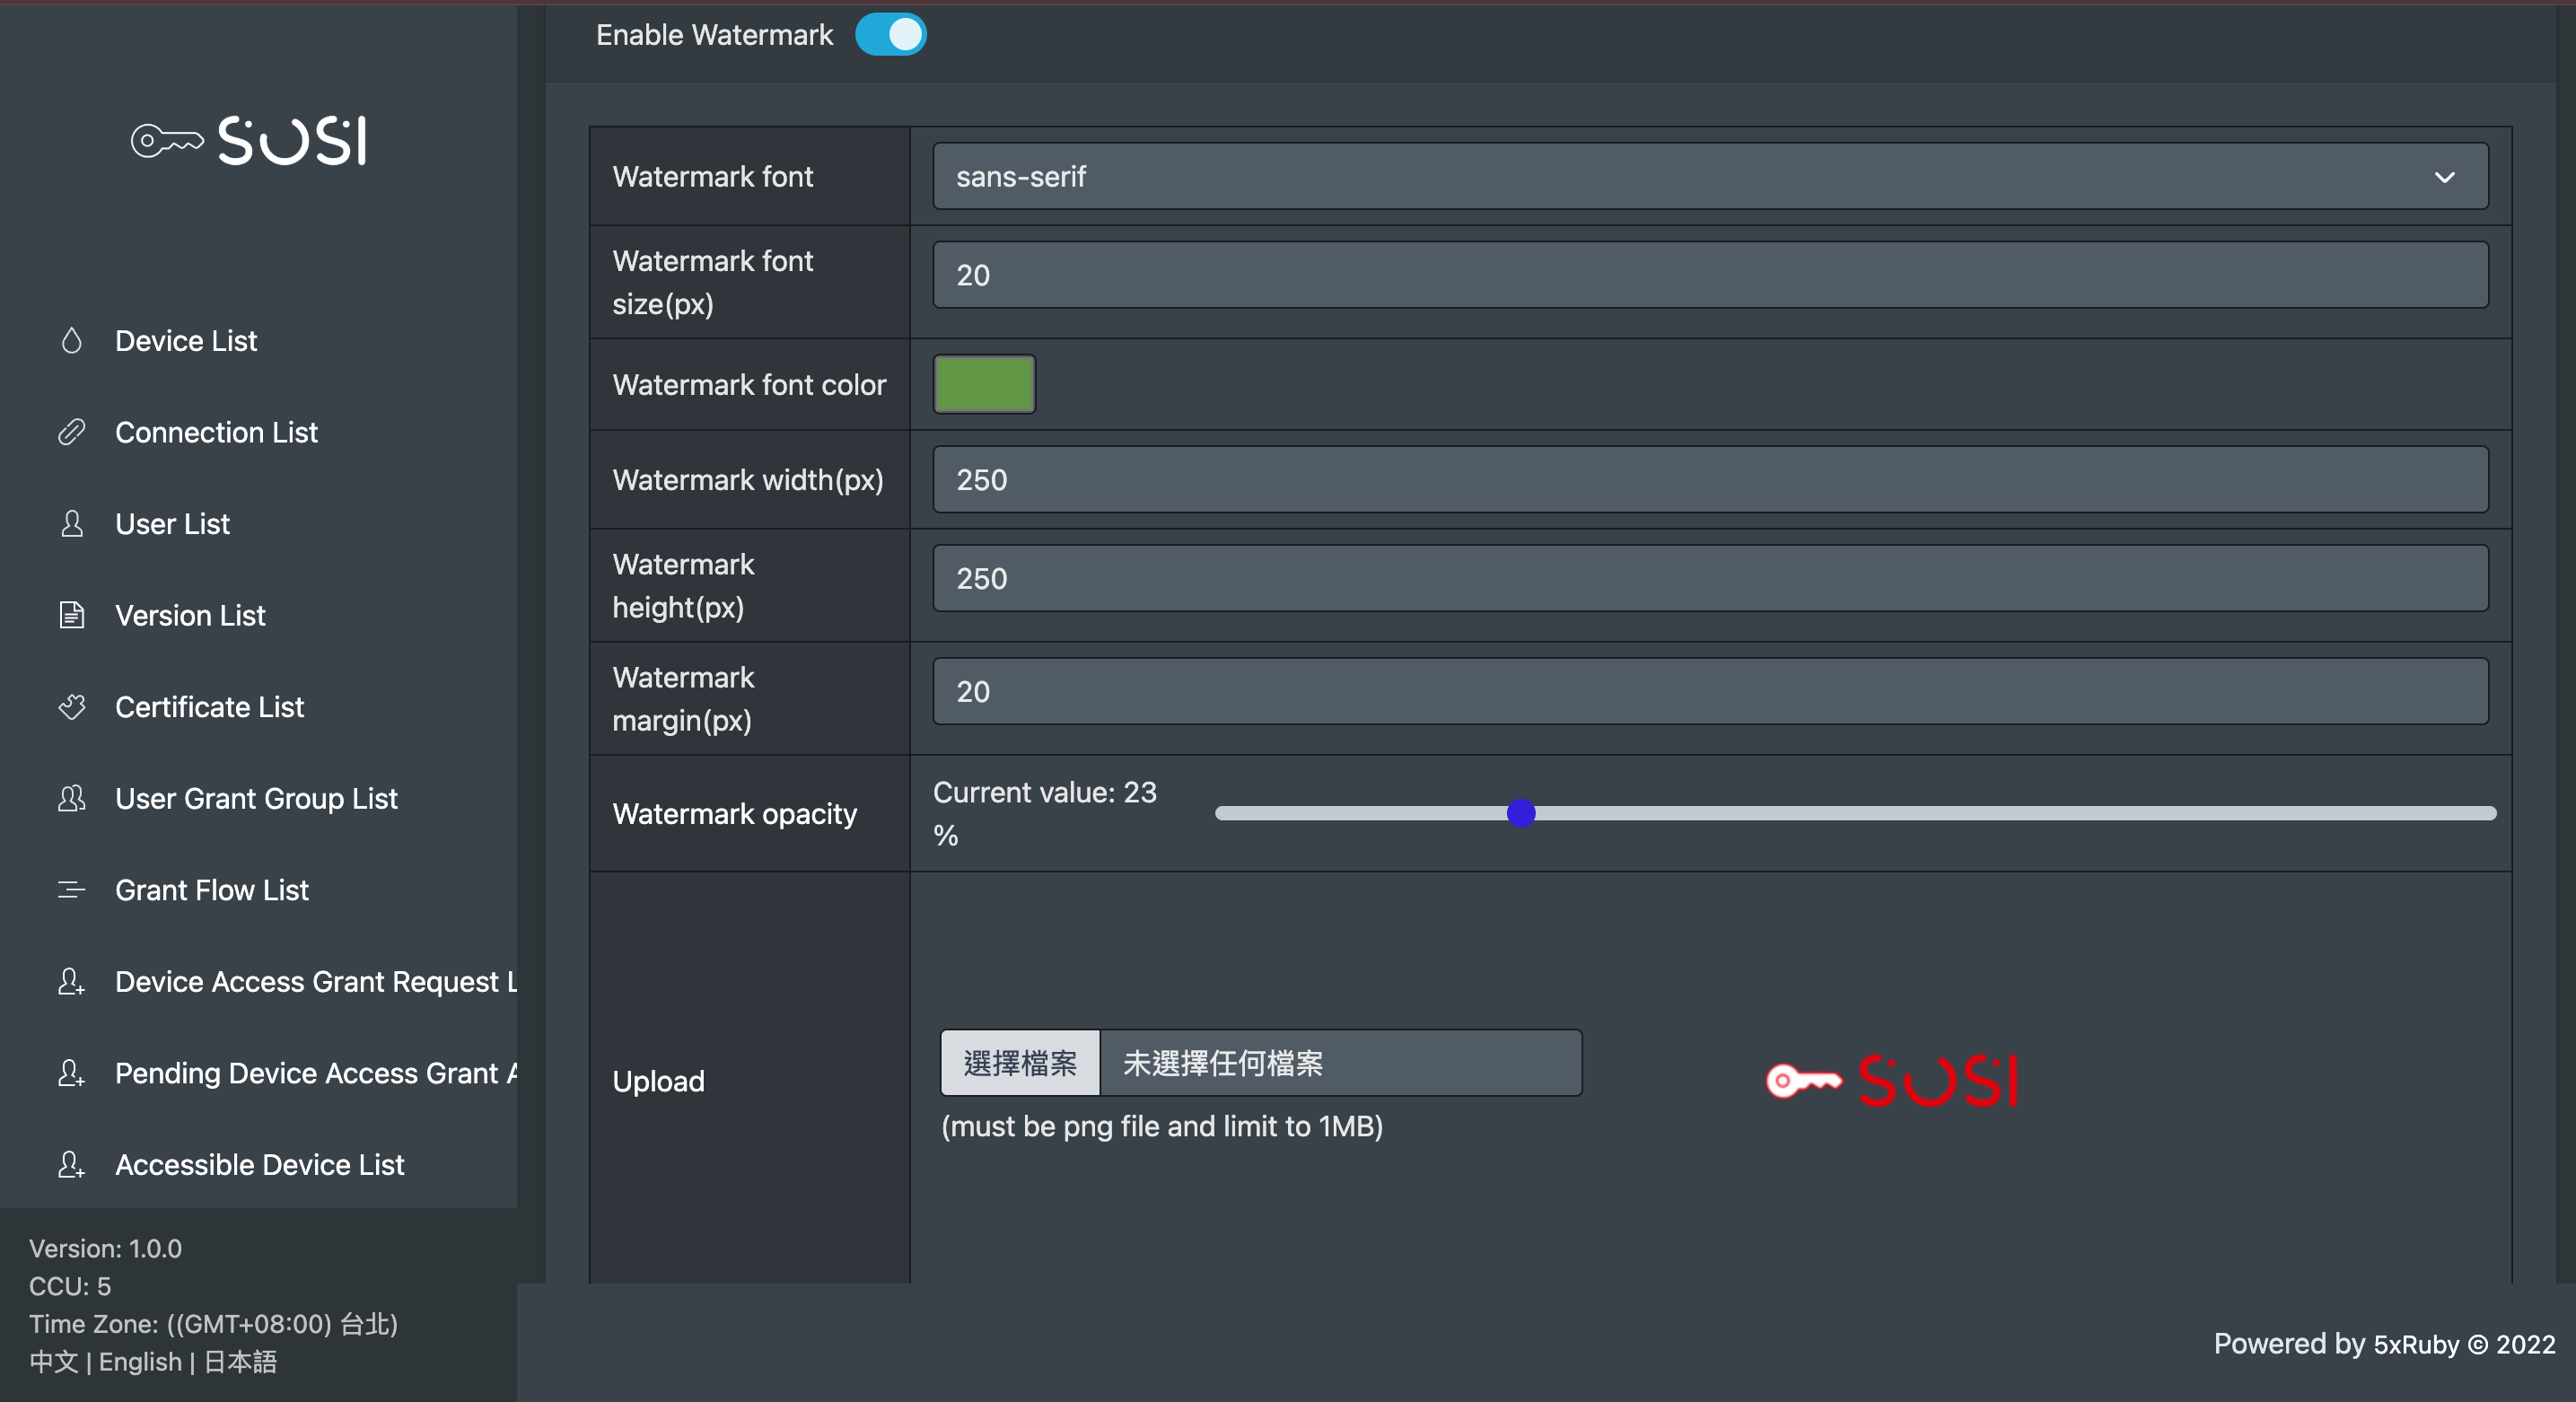
Task: Click the group icon beside User Grant Group List
Action: coord(71,798)
